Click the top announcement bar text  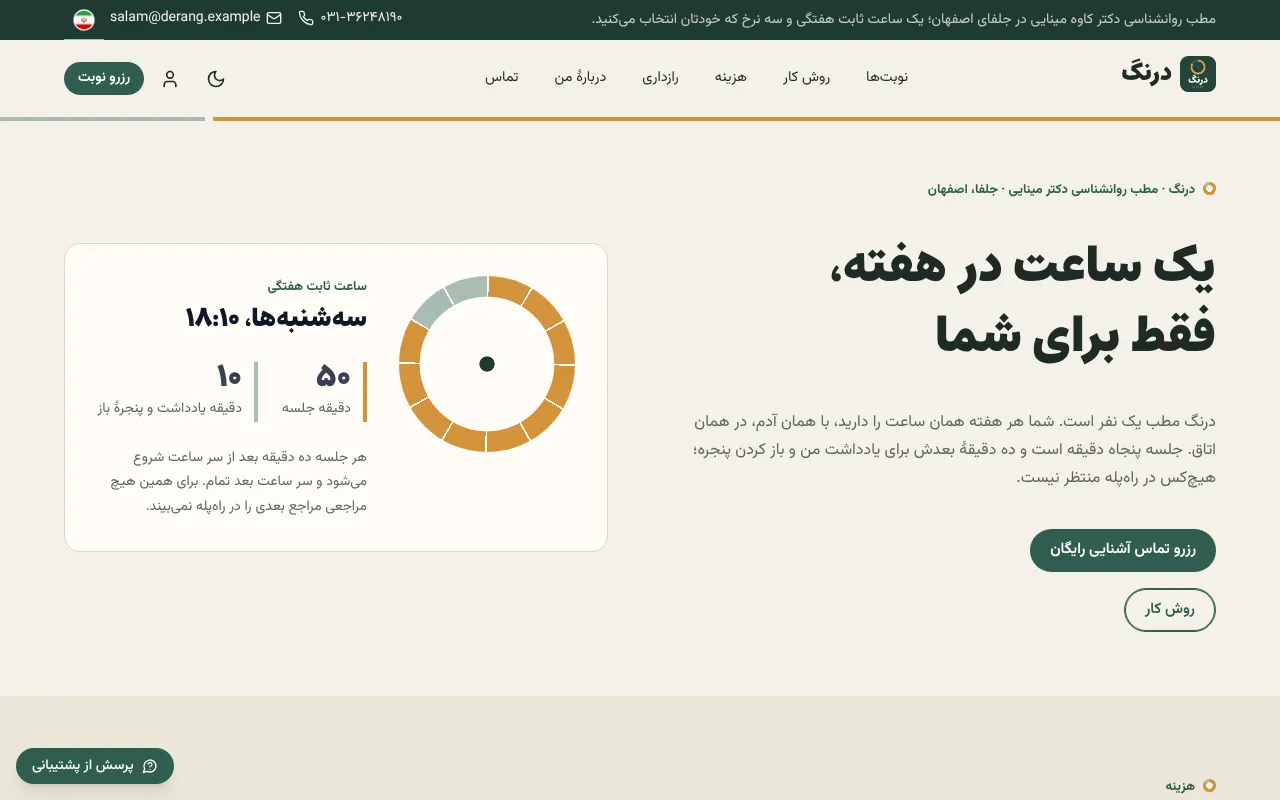pos(904,19)
